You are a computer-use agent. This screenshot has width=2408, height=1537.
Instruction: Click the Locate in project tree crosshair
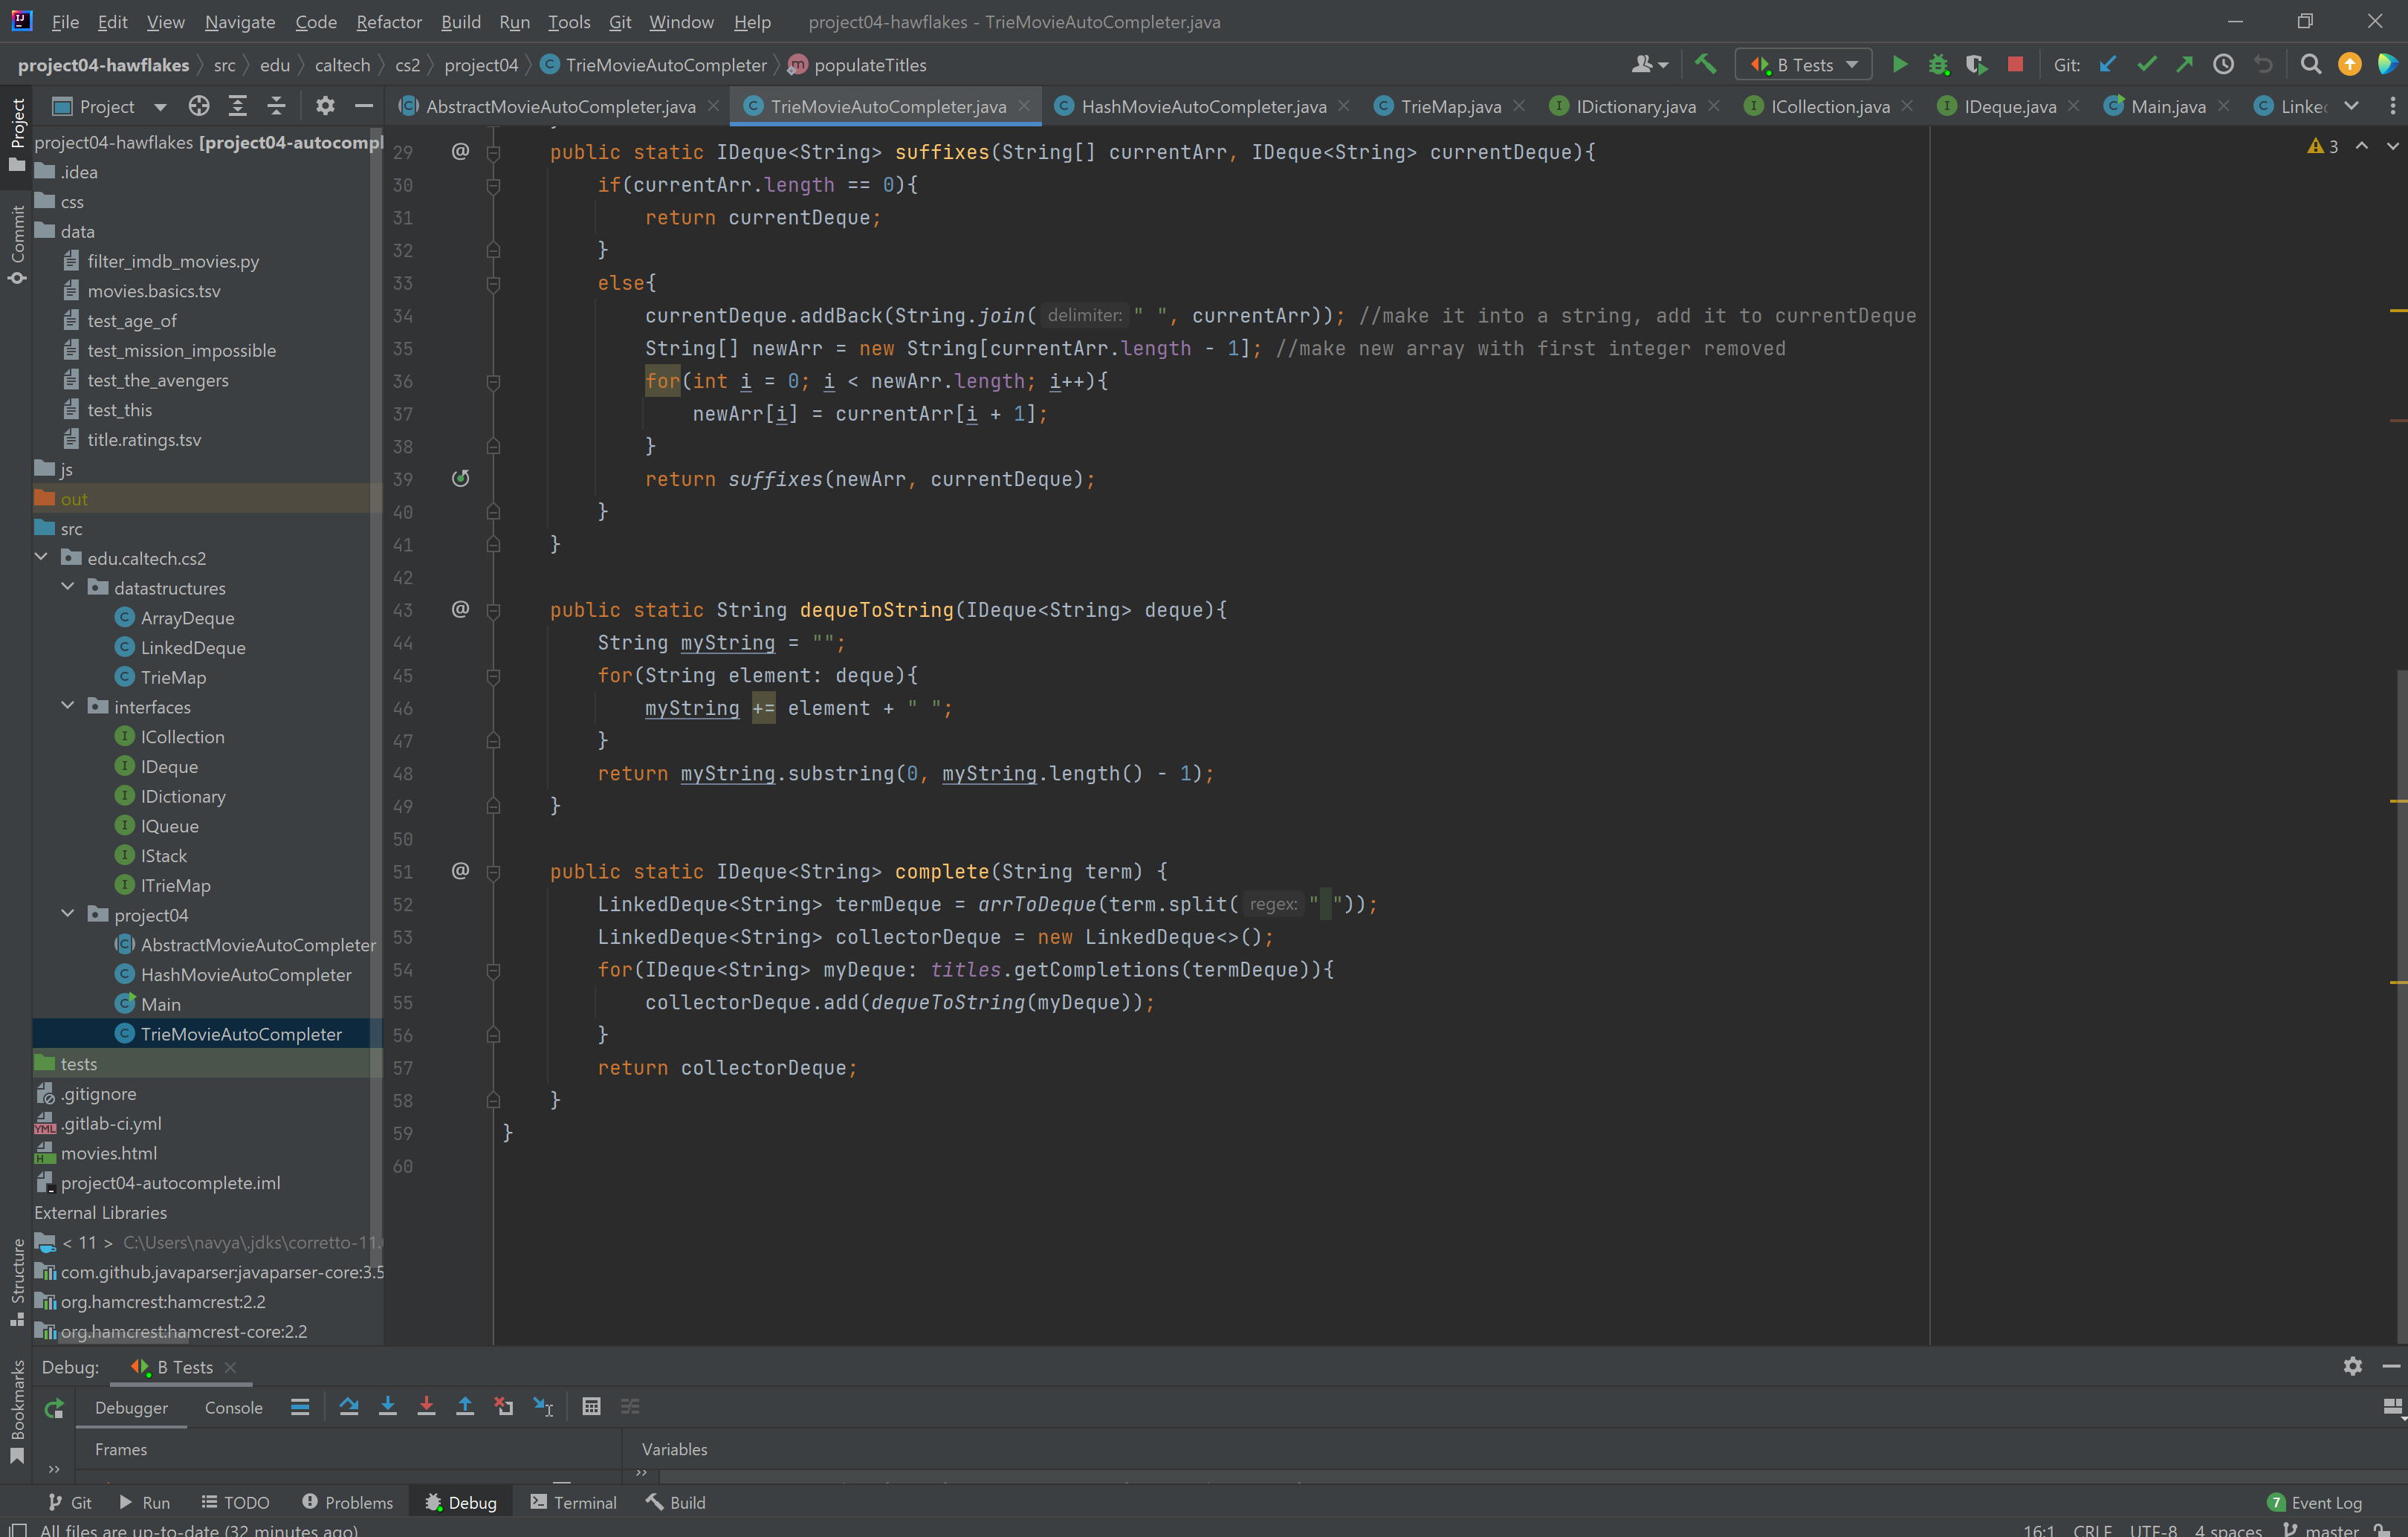(199, 106)
